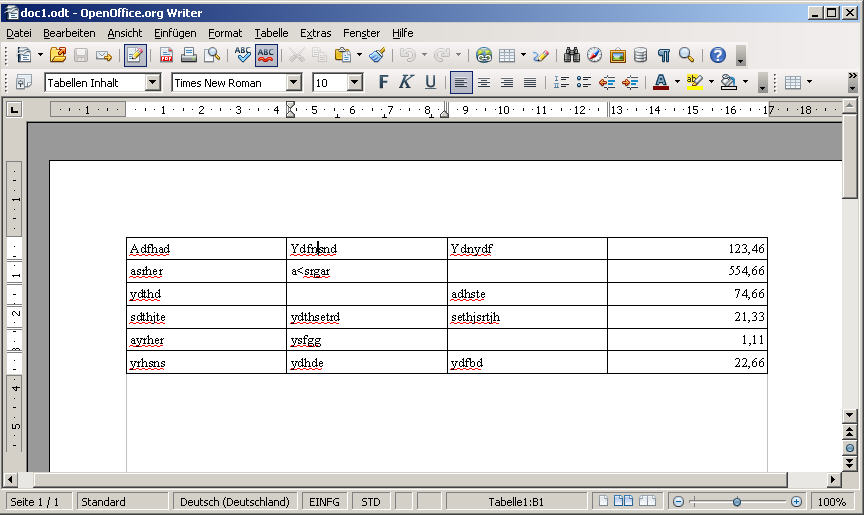Open the Tabelle menu
864x515 pixels.
pyautogui.click(x=271, y=33)
